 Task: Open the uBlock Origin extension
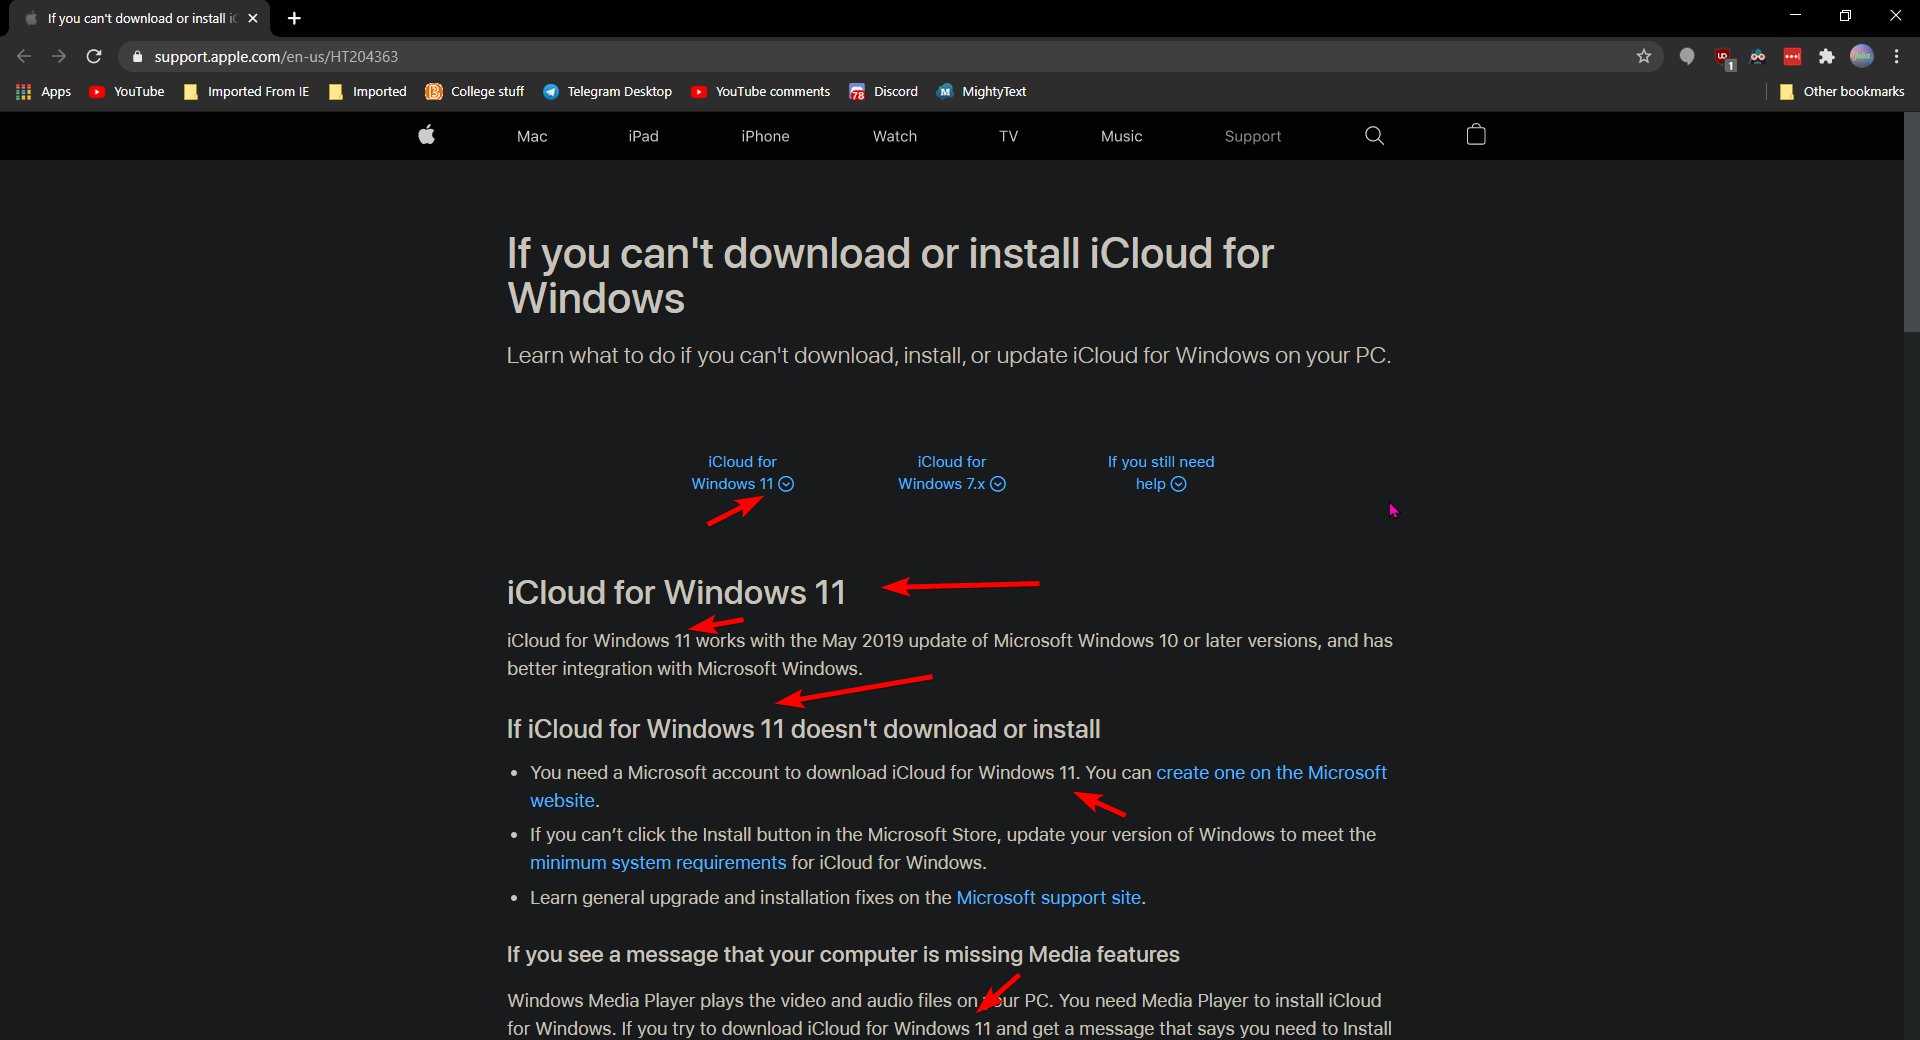(x=1723, y=58)
